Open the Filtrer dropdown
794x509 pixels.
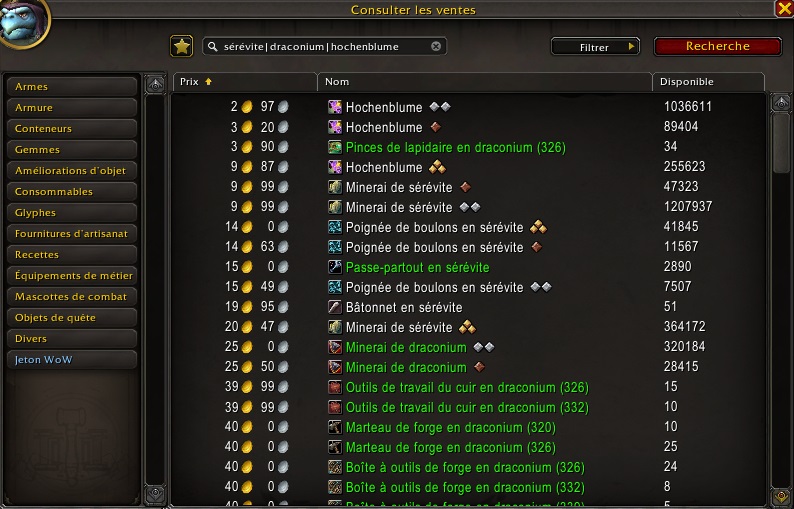595,47
